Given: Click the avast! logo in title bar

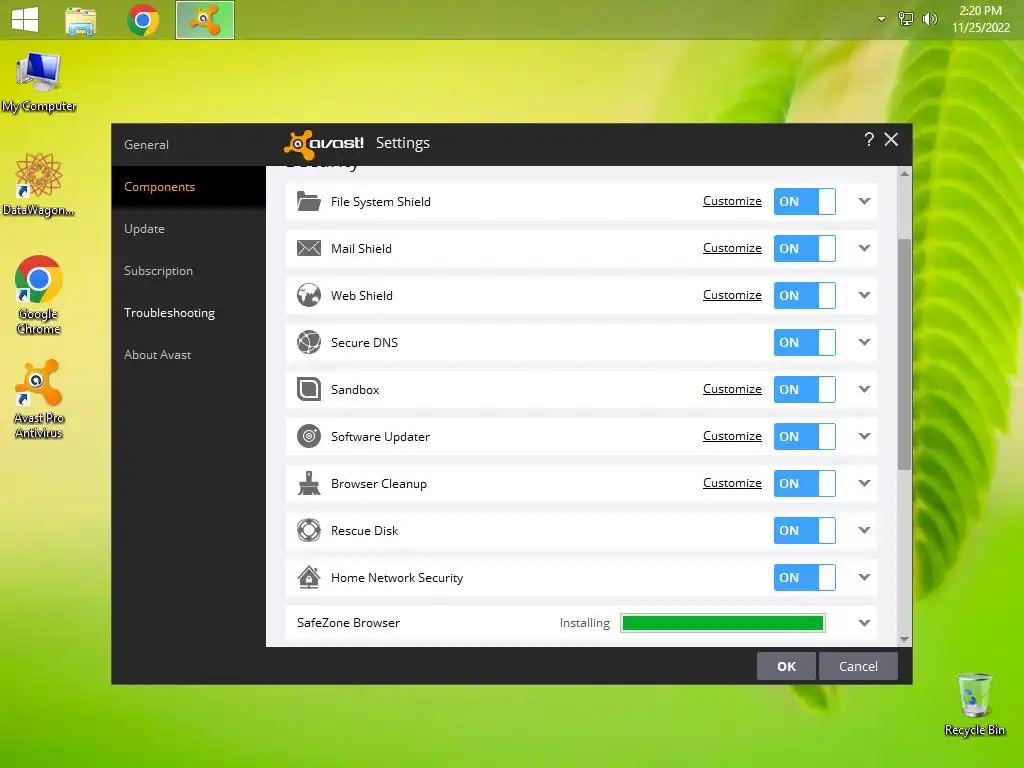Looking at the screenshot, I should [324, 143].
